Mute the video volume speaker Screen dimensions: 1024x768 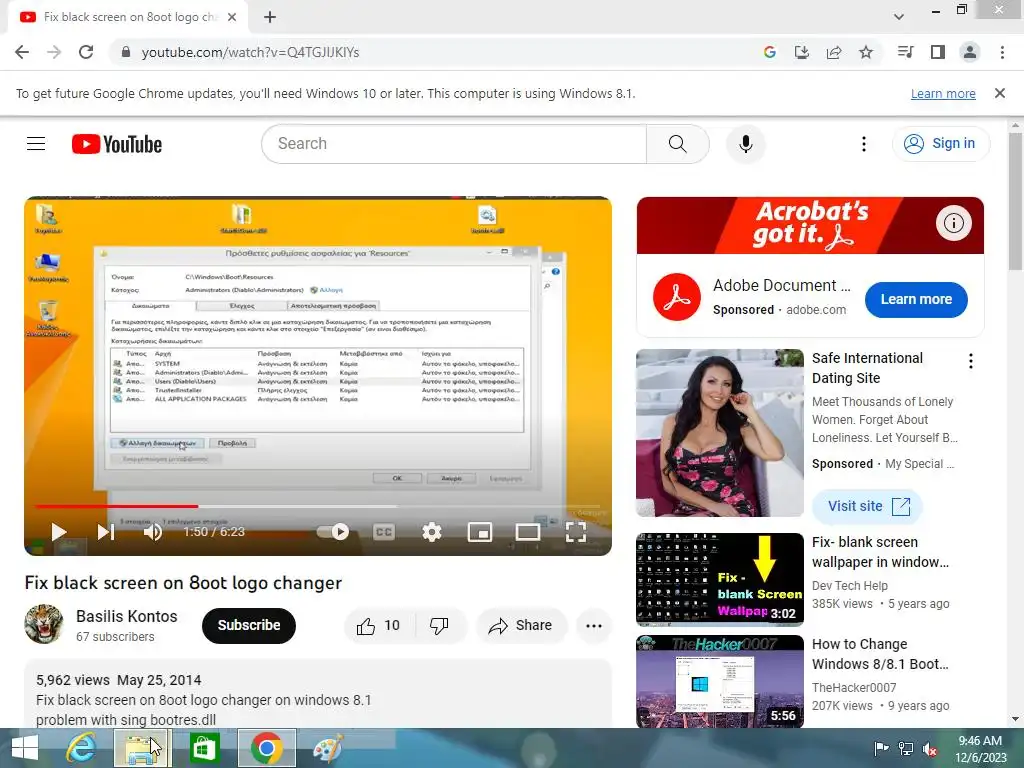tap(153, 532)
